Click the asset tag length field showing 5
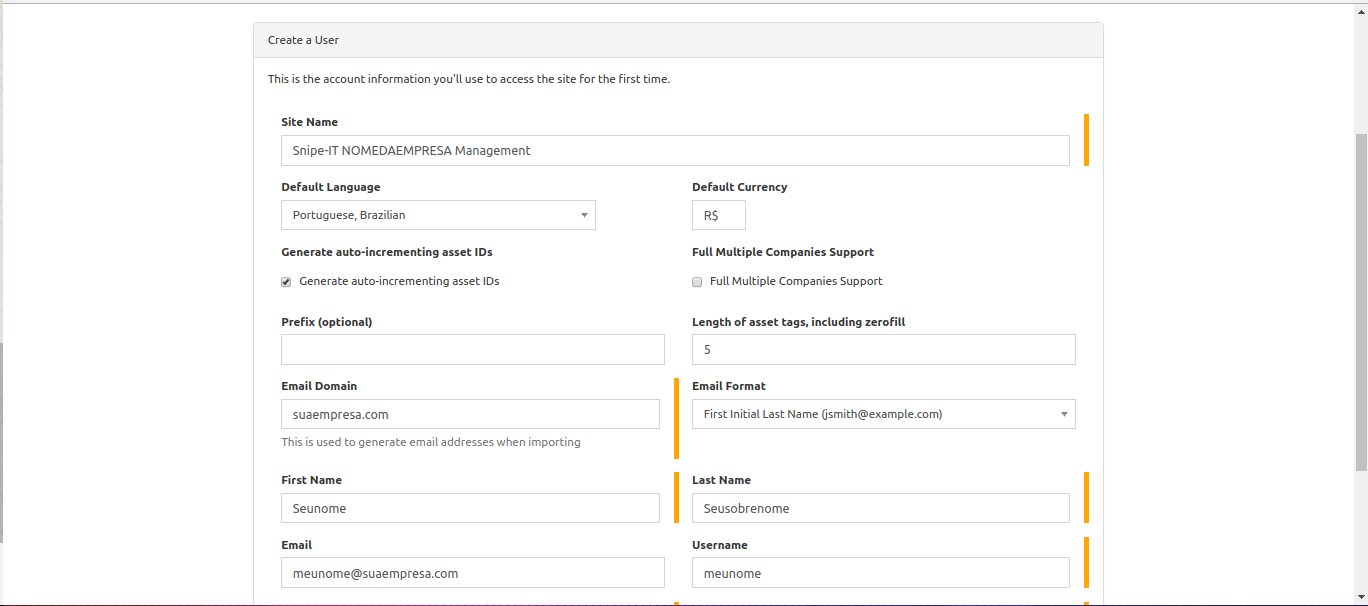Viewport: 1368px width, 606px height. 884,349
